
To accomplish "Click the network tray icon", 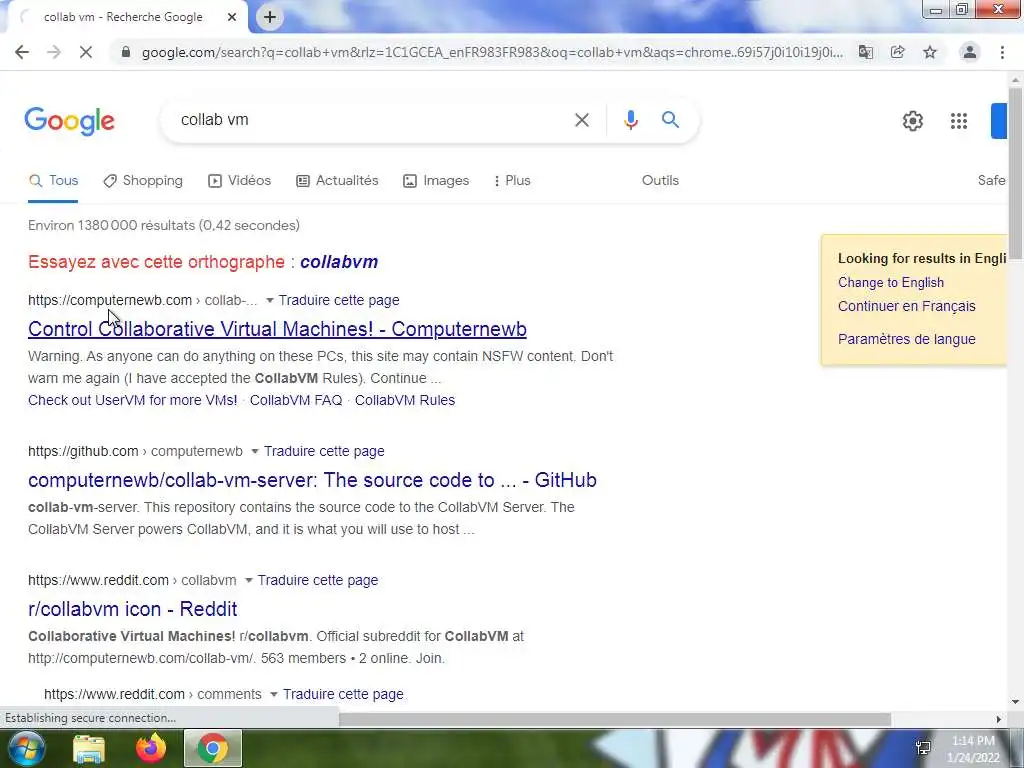I will (923, 748).
